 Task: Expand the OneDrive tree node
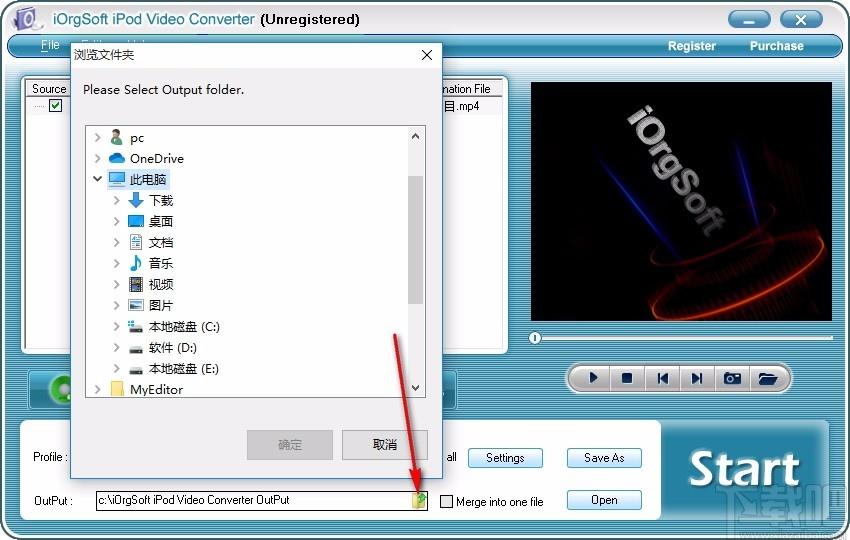pos(98,158)
